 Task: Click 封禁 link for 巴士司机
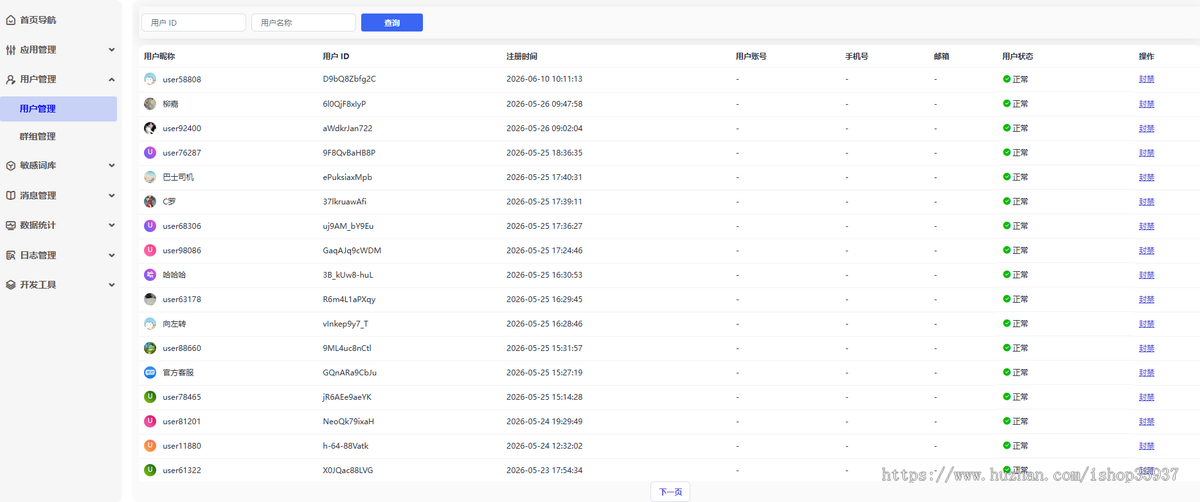(x=1146, y=177)
